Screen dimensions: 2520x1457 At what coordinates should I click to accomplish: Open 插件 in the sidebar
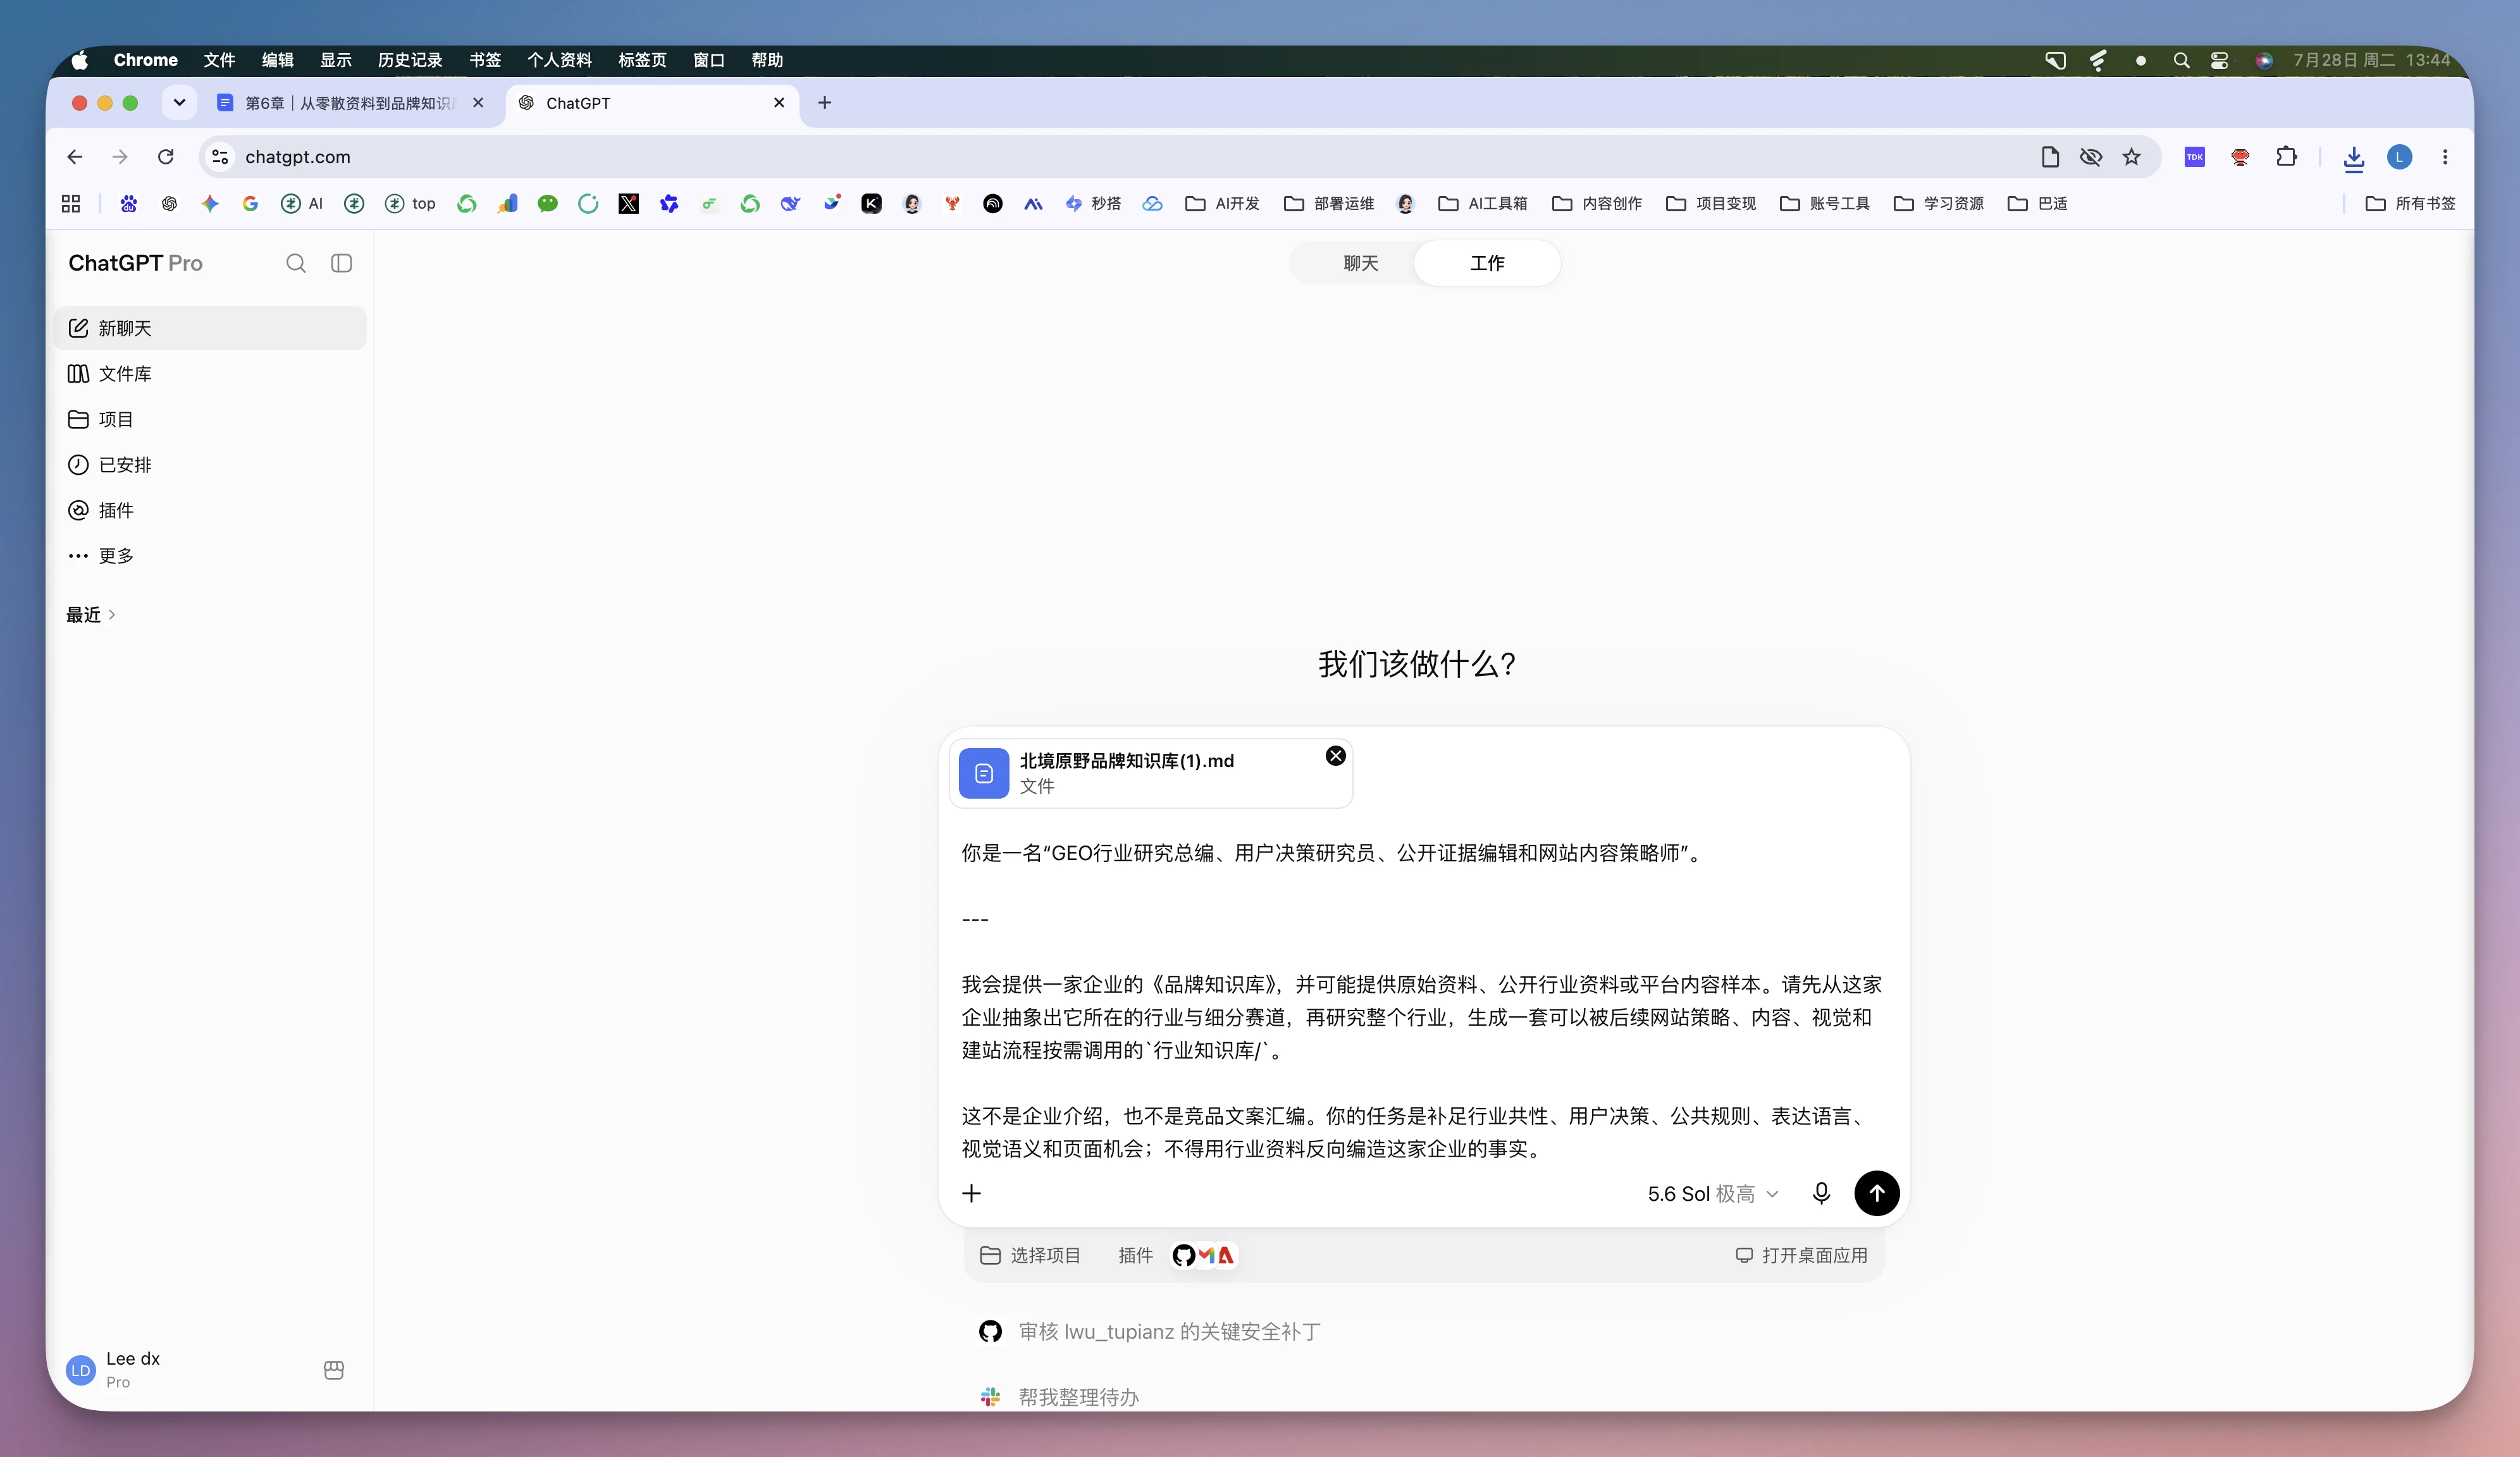tap(210, 510)
